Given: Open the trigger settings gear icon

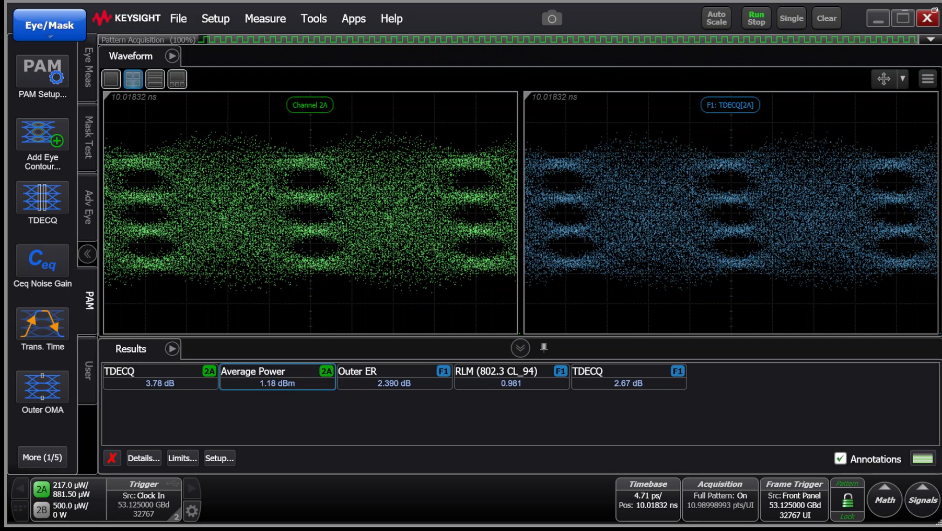Looking at the screenshot, I should pos(192,510).
